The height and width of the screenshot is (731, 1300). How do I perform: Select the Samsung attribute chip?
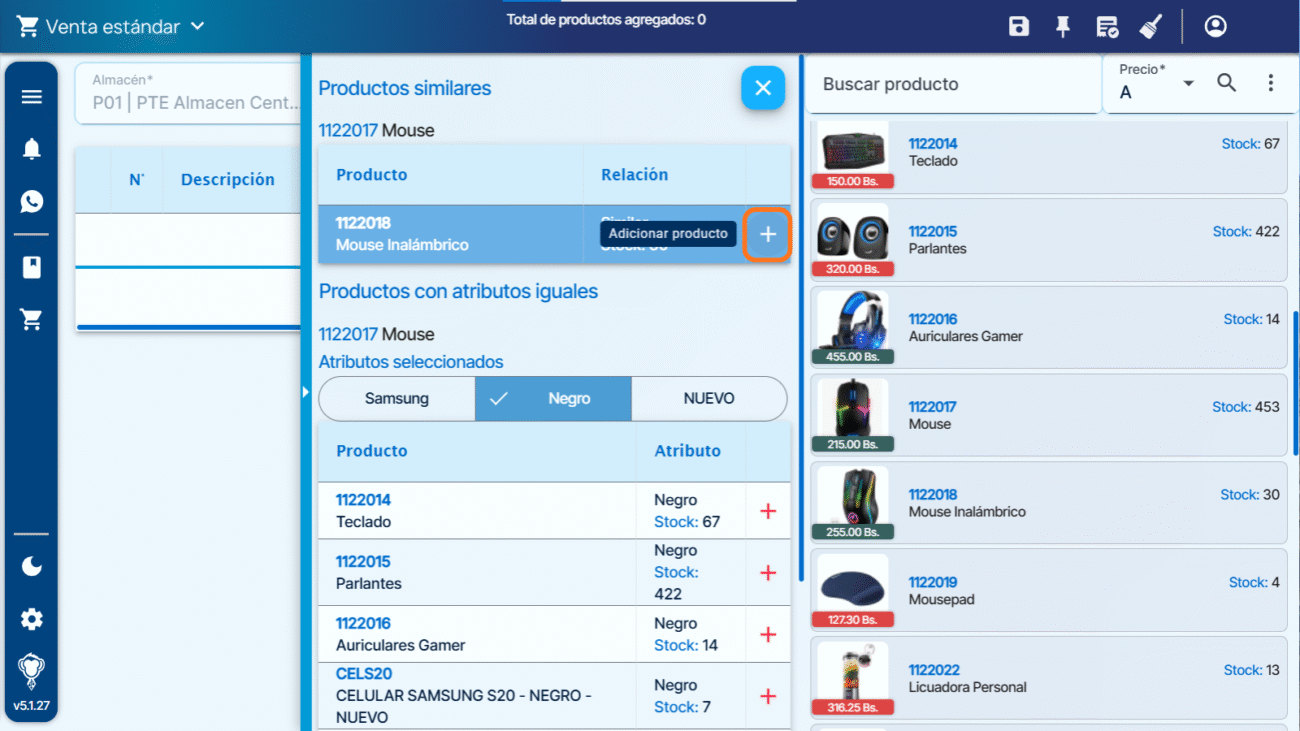[397, 399]
